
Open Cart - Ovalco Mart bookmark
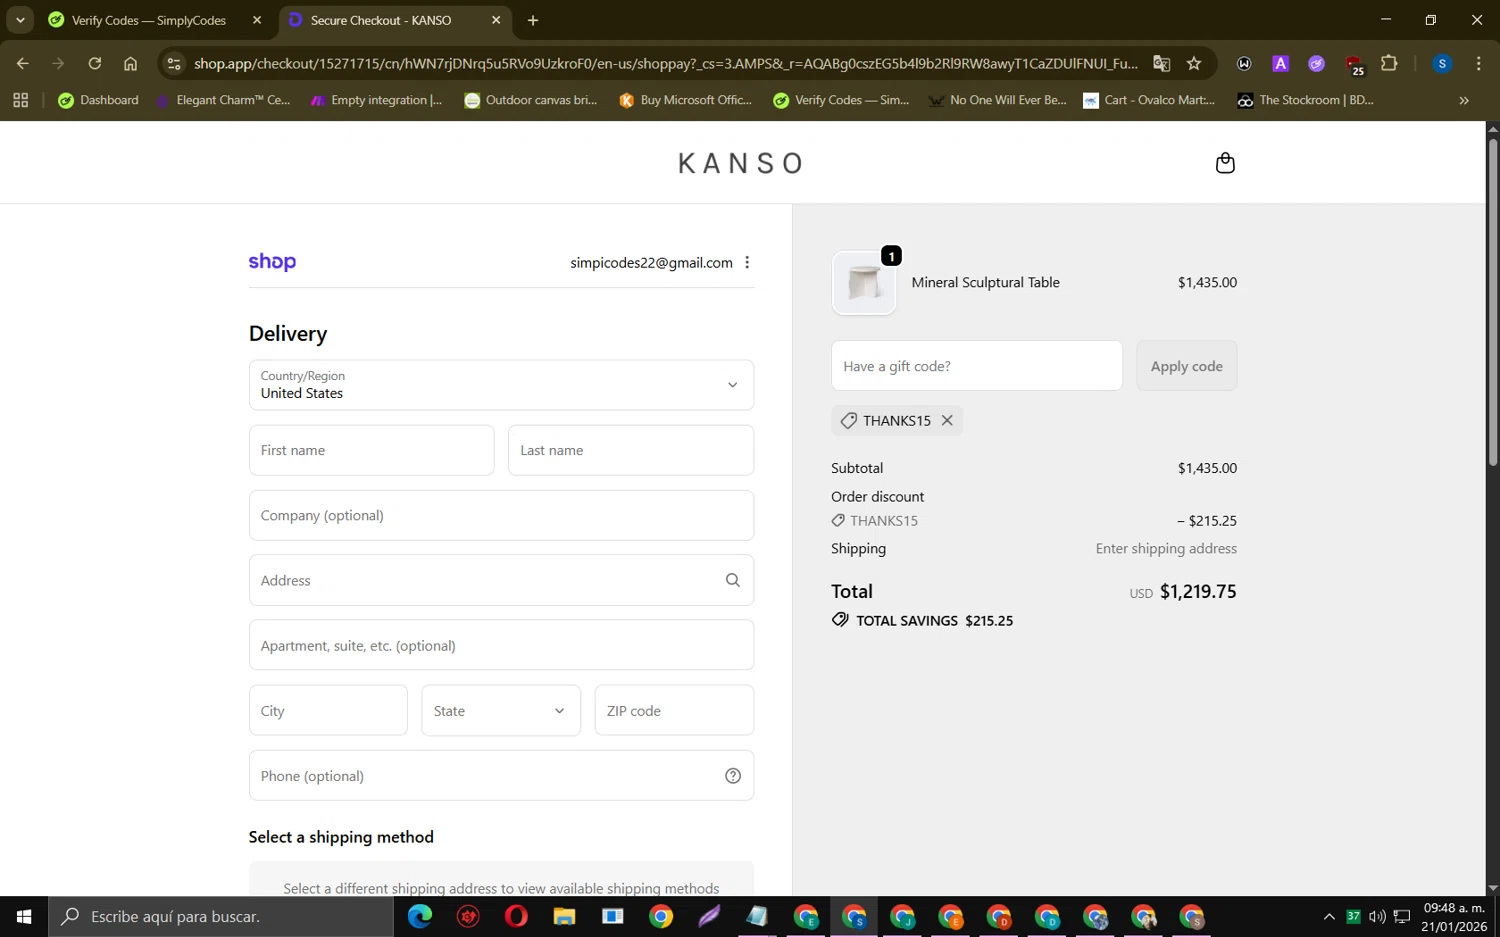click(x=1150, y=100)
